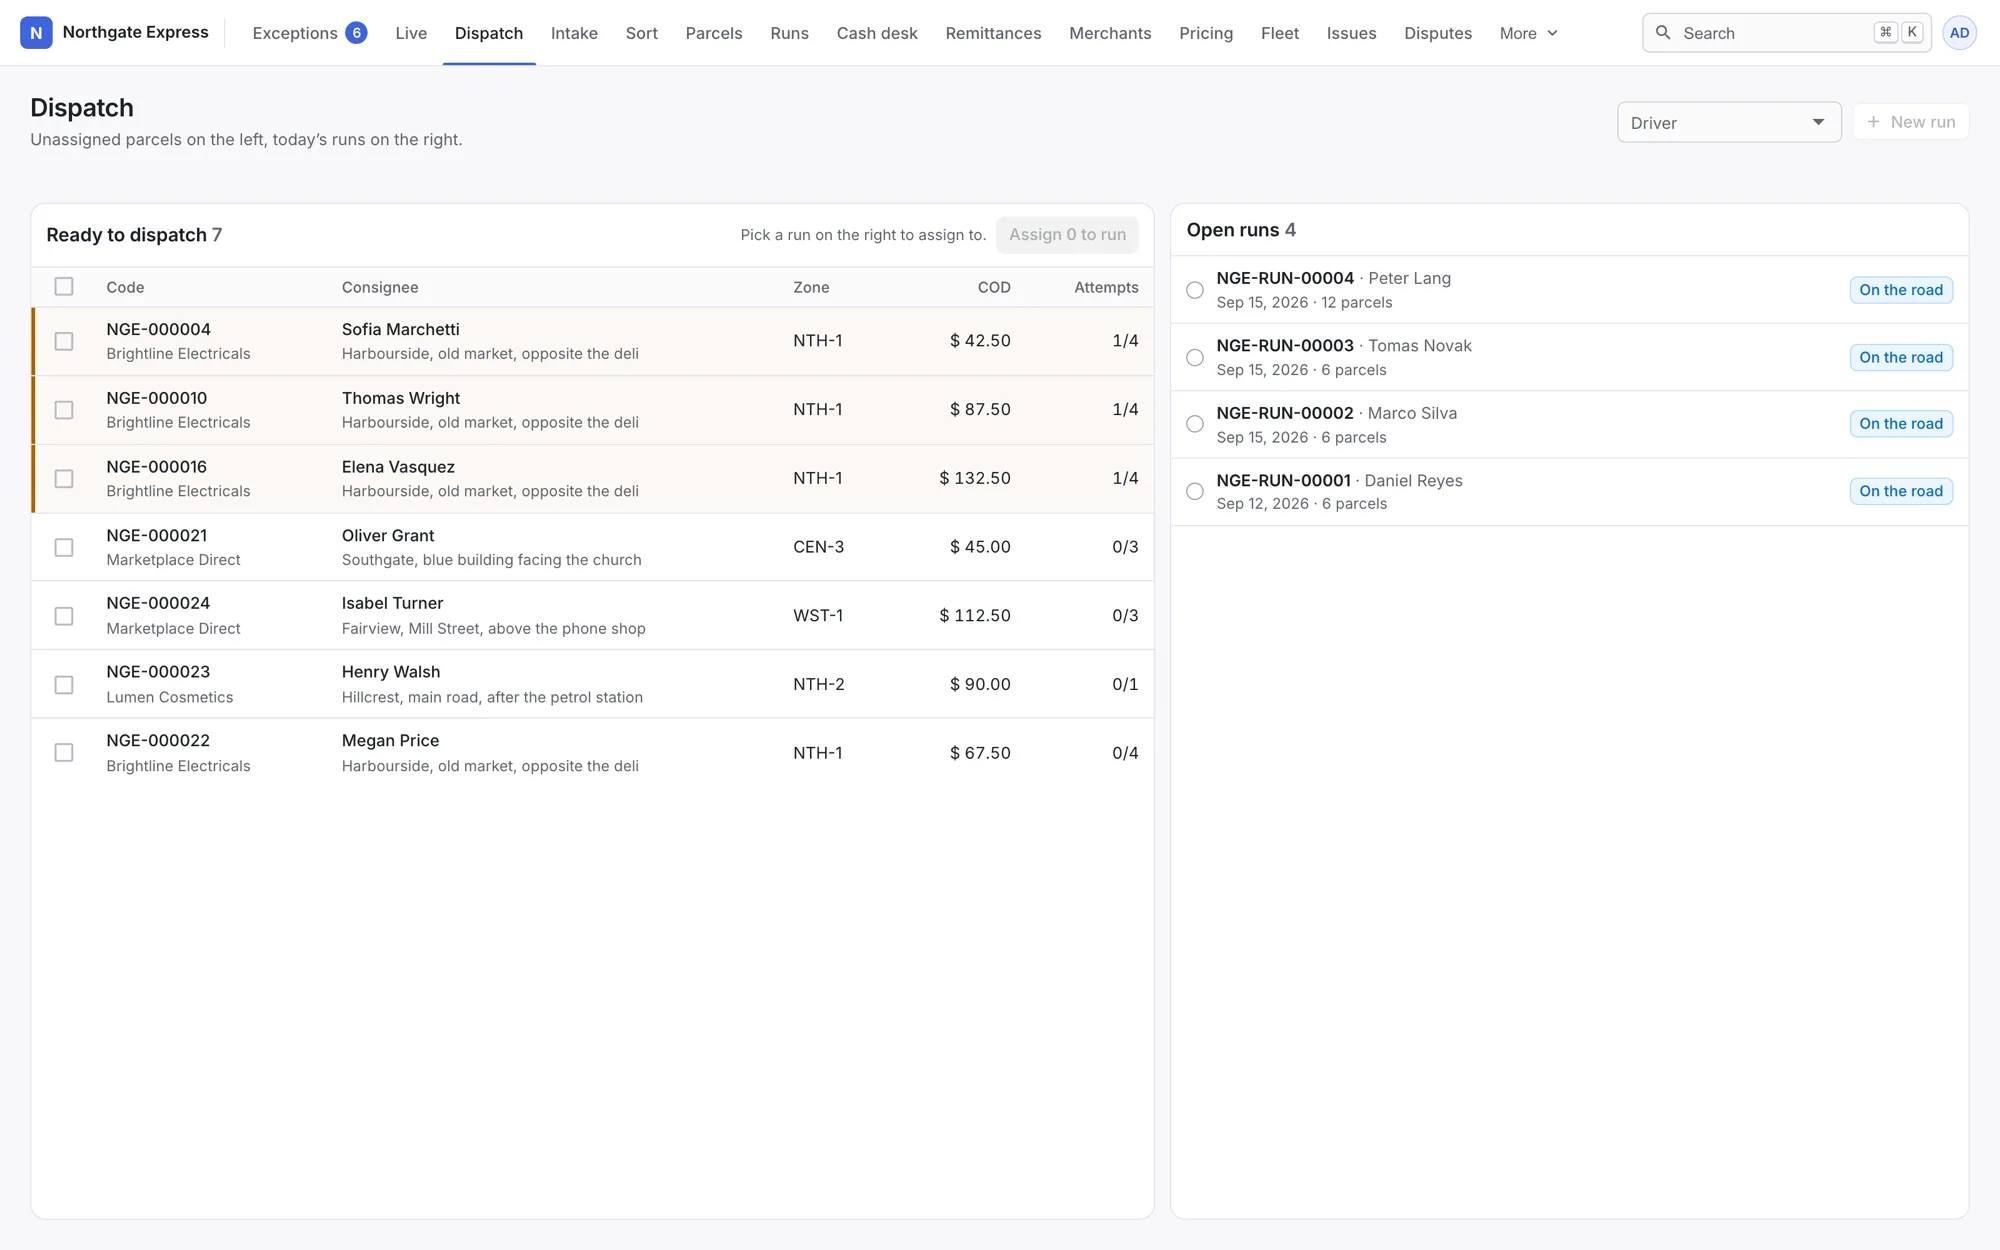This screenshot has height=1250, width=2000.
Task: Click run title NGE-RUN-00004
Action: (x=1285, y=278)
